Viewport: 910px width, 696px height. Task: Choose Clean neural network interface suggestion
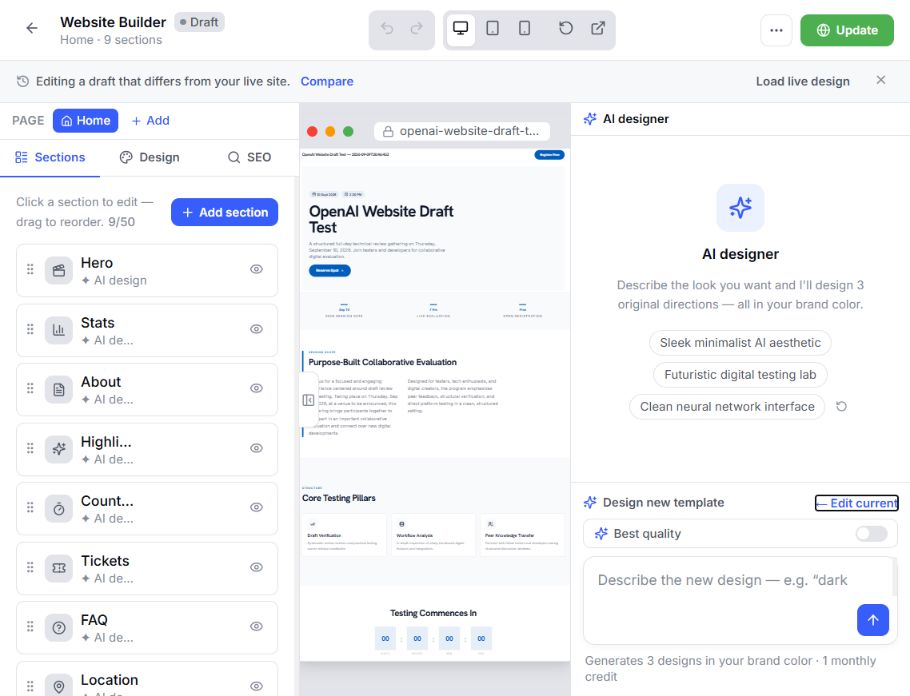click(x=727, y=406)
